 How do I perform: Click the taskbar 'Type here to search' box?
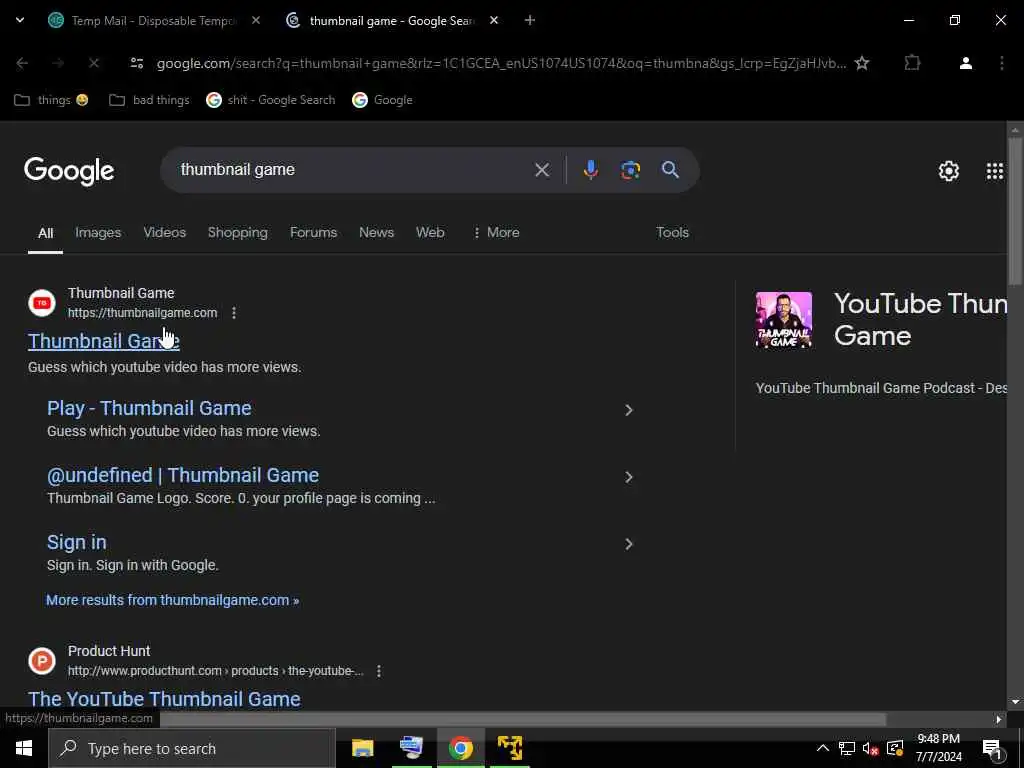pos(191,748)
